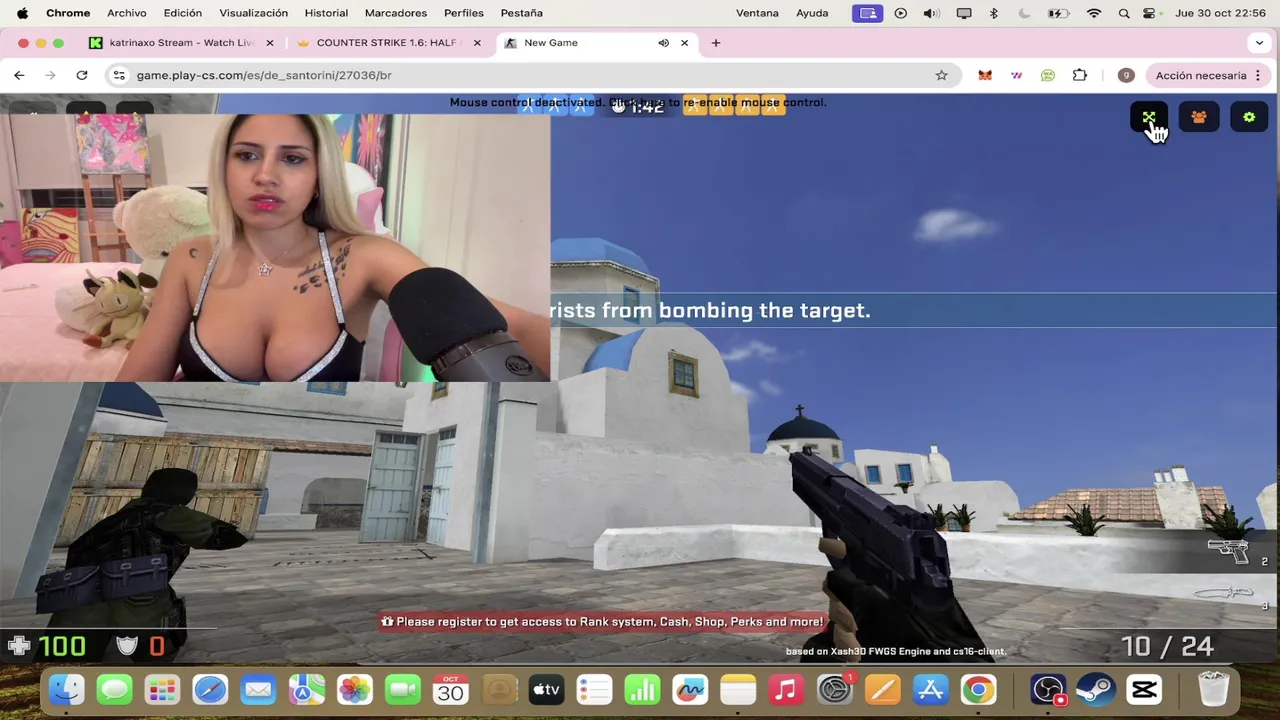This screenshot has width=1280, height=720.
Task: Open FaceTime from the Dock
Action: pyautogui.click(x=403, y=690)
